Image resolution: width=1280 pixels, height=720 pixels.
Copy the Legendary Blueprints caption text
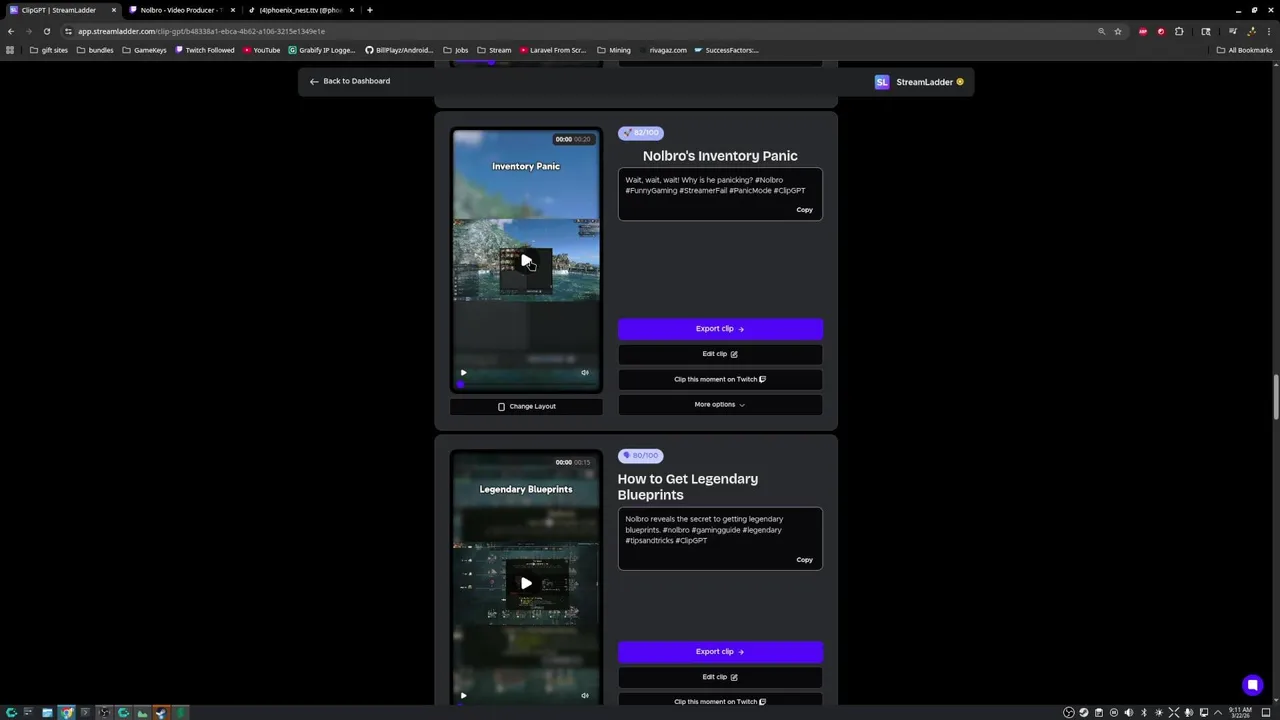coord(804,560)
